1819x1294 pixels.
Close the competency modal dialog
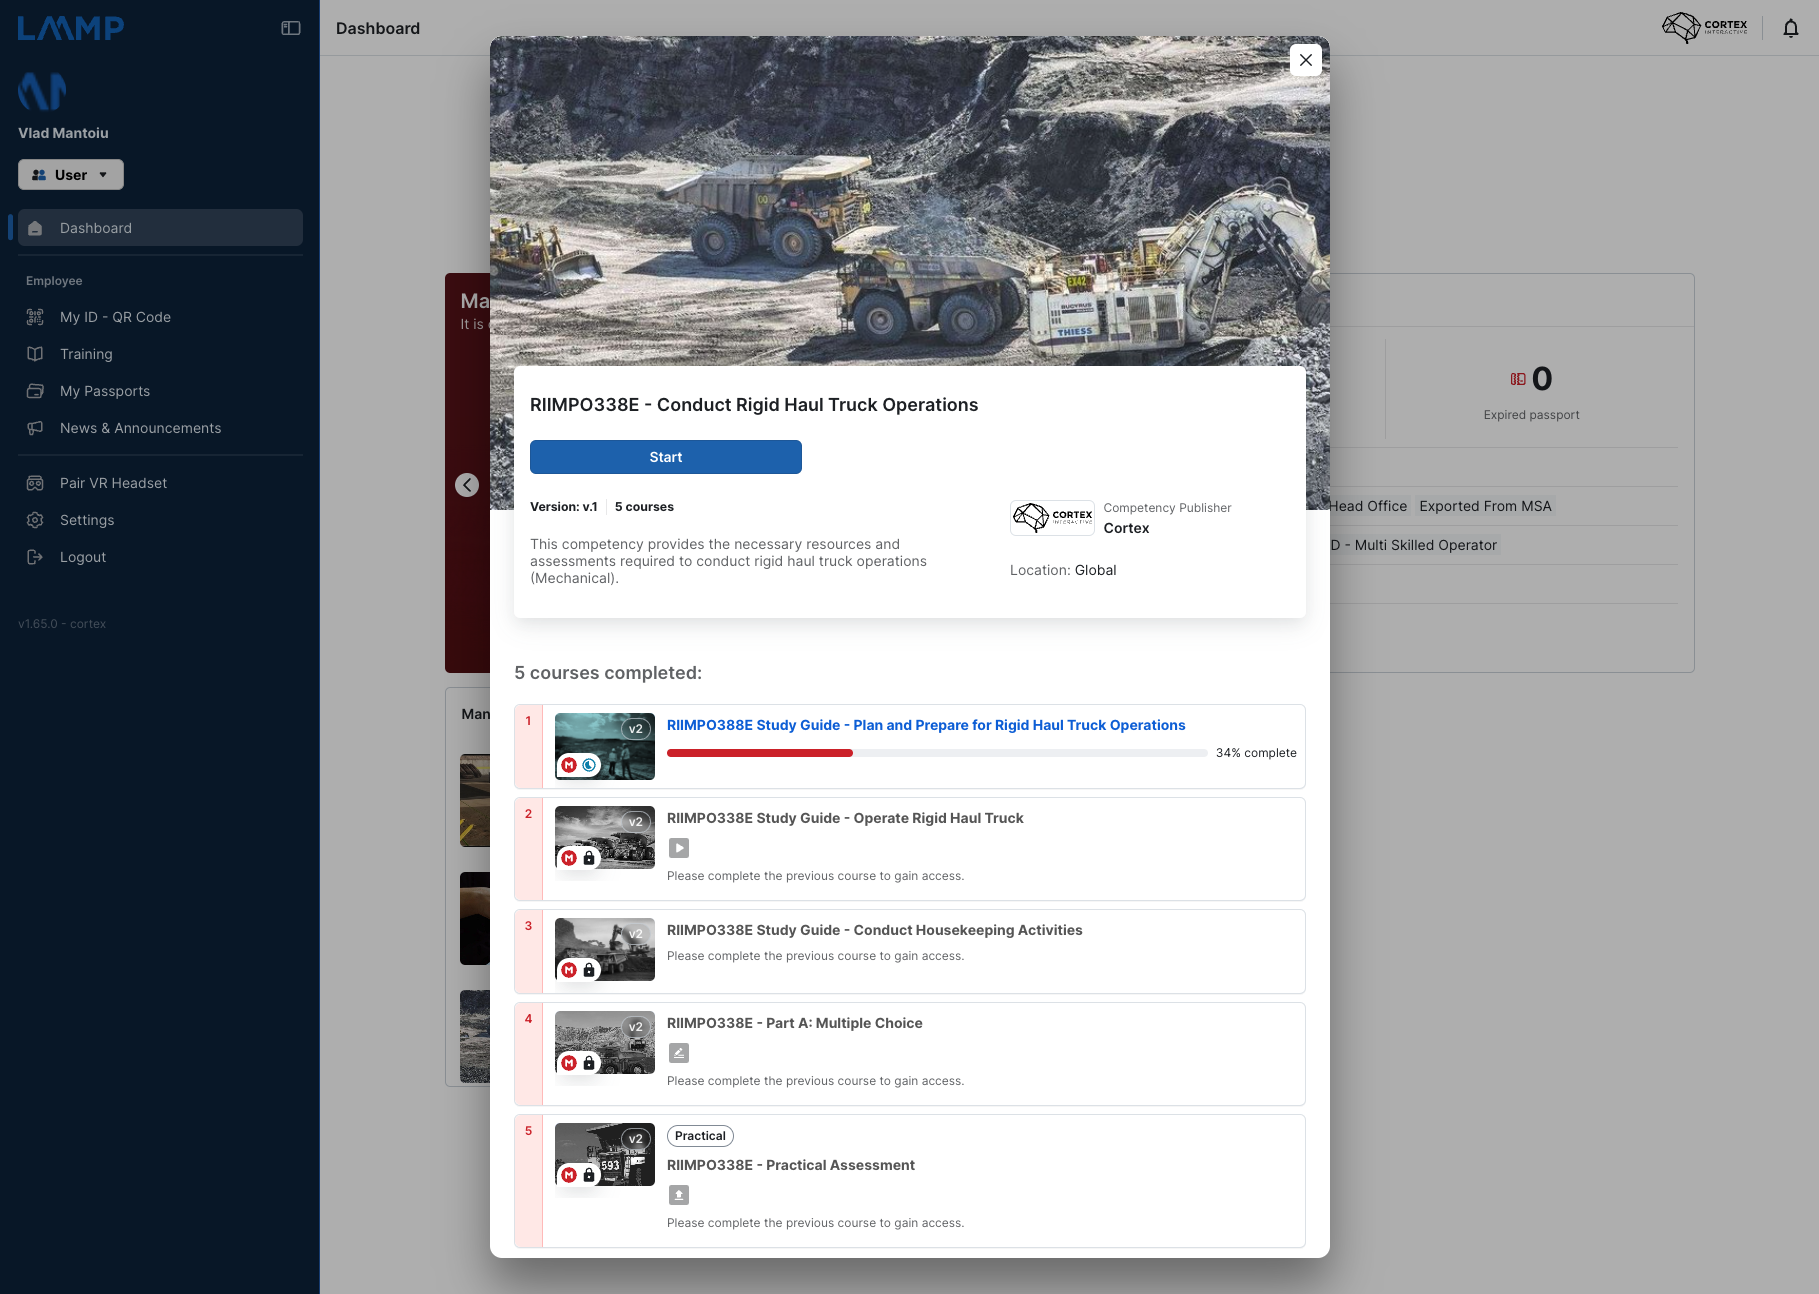pos(1306,60)
